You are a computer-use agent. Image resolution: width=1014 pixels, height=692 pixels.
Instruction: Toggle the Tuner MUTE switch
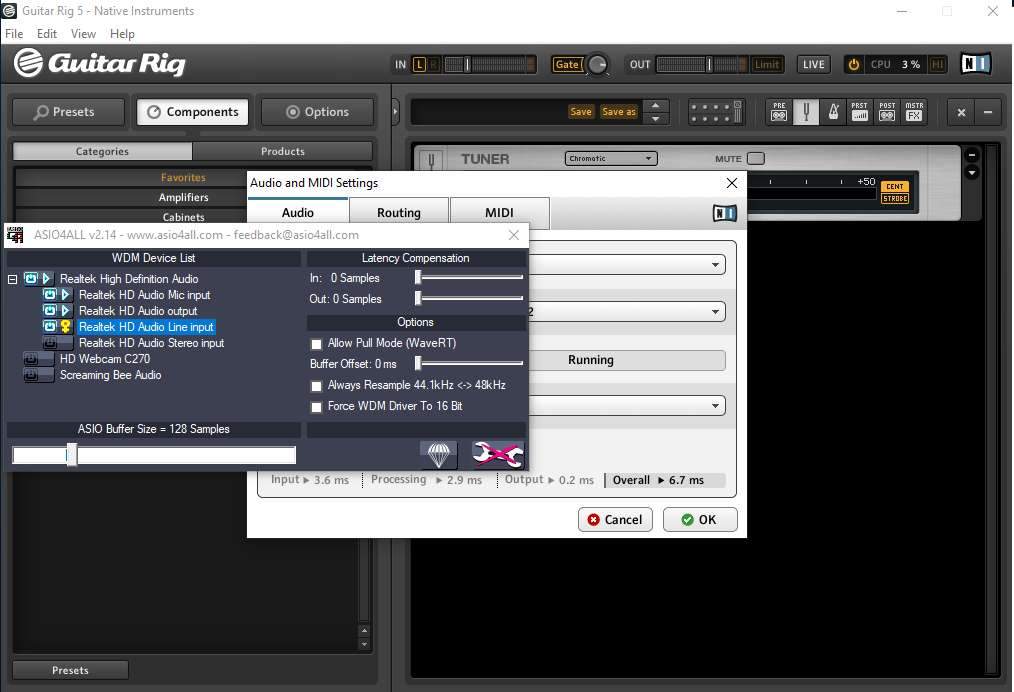coord(755,158)
